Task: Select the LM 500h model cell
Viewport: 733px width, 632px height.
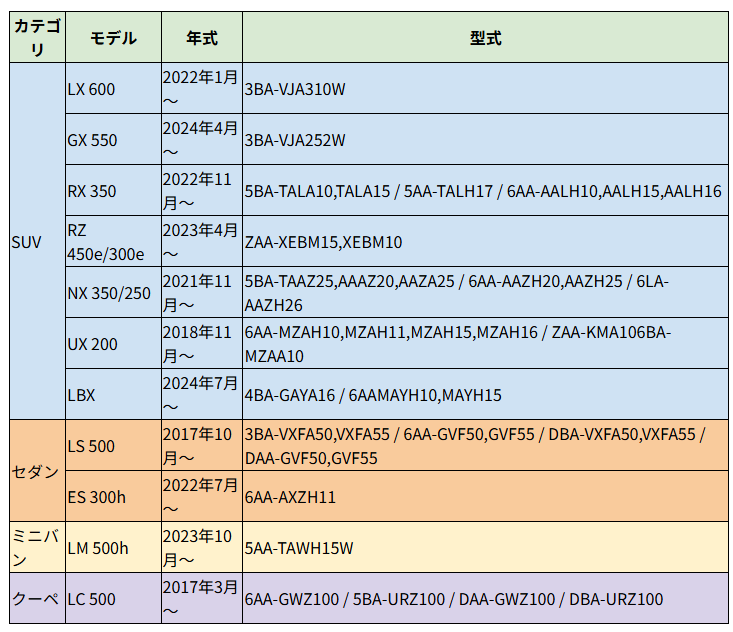Action: pyautogui.click(x=114, y=547)
